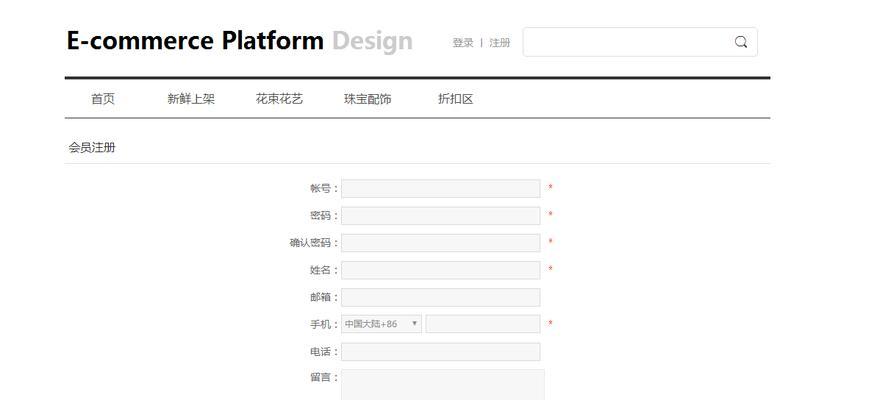Screen dimensions: 891x400
Task: Focus the 电话 telephone field
Action: pyautogui.click(x=440, y=352)
